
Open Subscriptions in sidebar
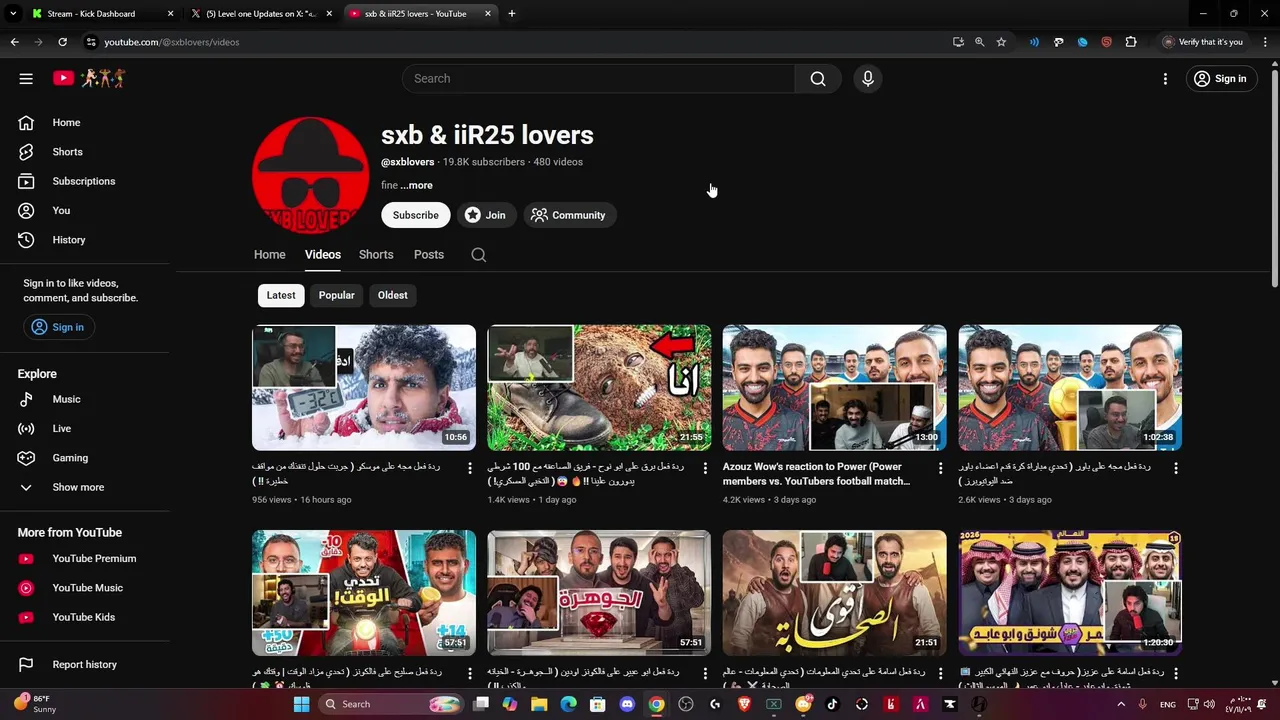[x=85, y=181]
